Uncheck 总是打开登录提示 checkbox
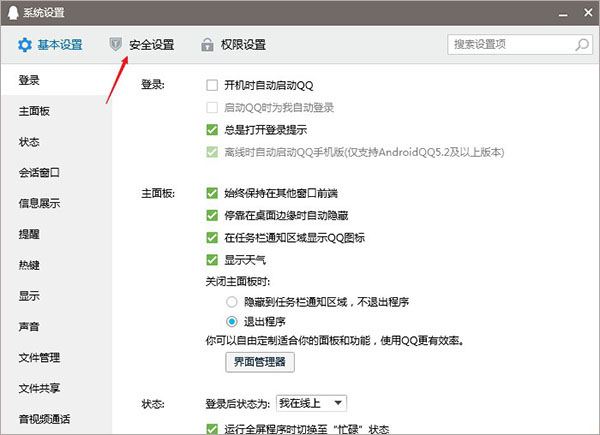This screenshot has height=435, width=600. point(211,129)
